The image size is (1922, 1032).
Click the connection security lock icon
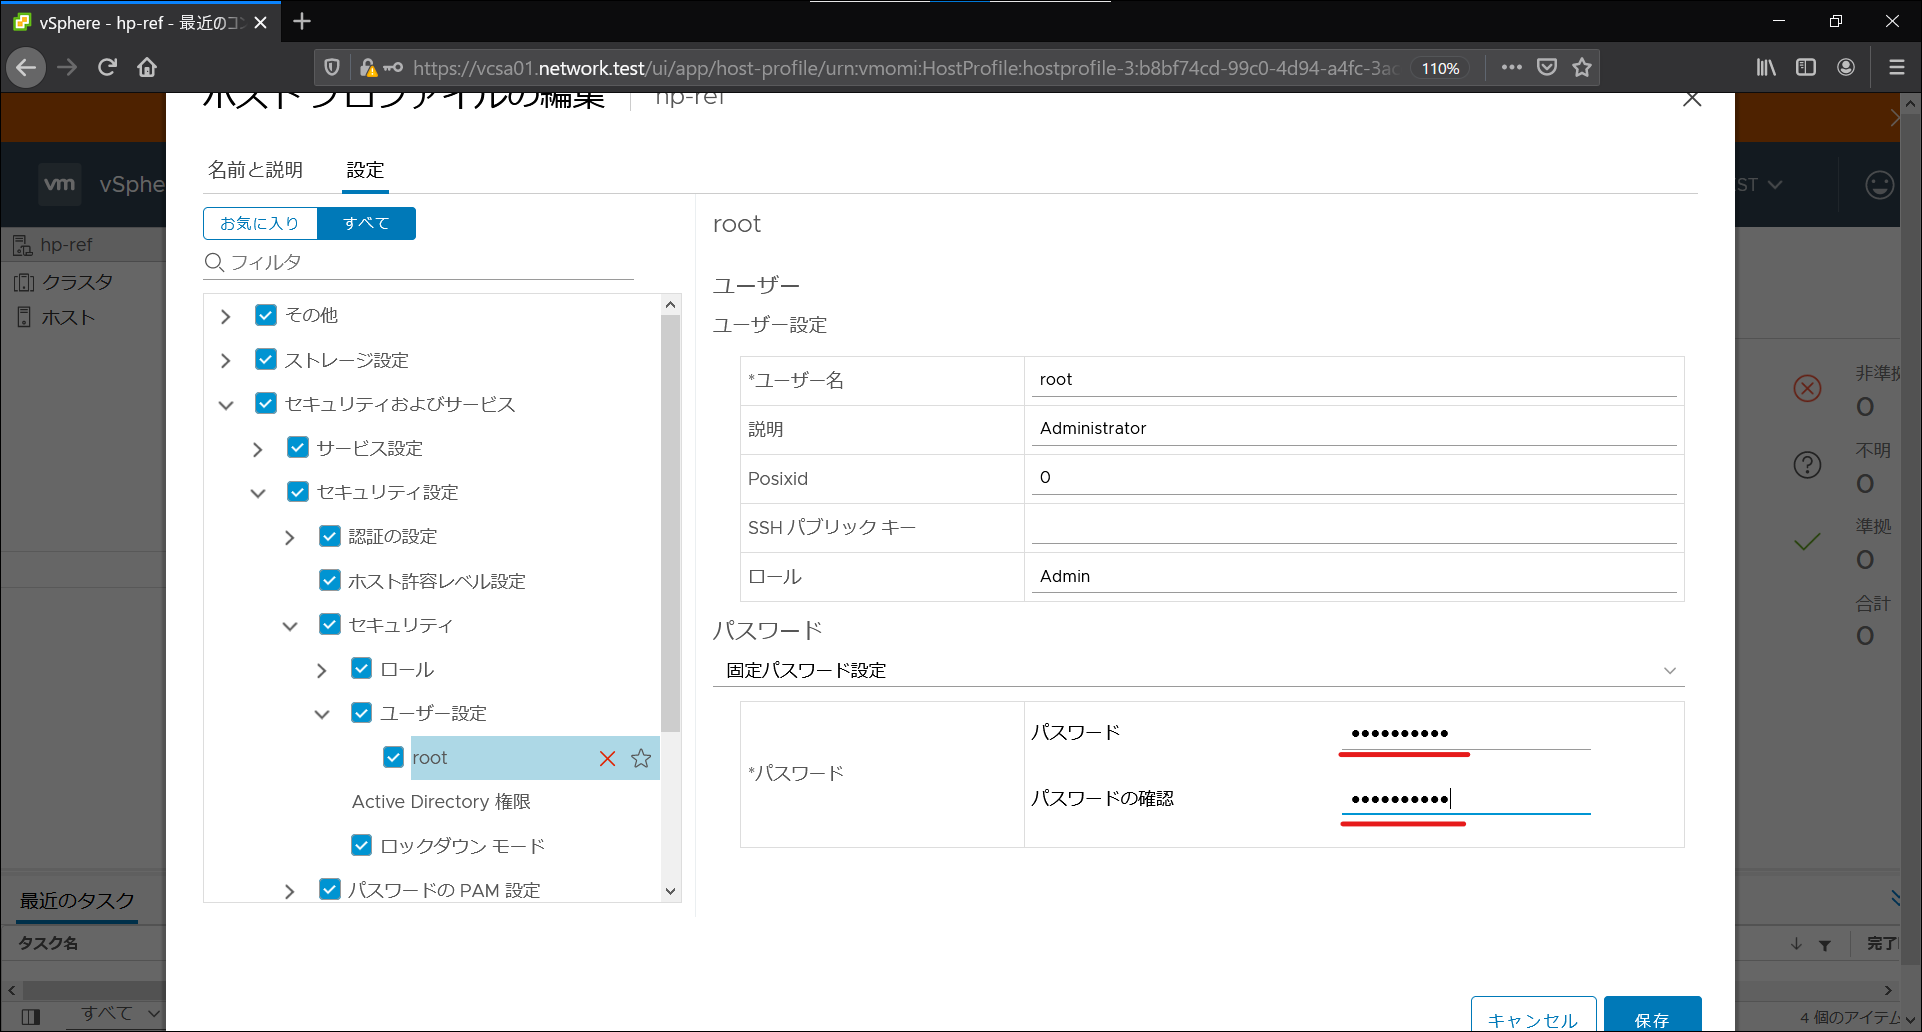(x=368, y=67)
